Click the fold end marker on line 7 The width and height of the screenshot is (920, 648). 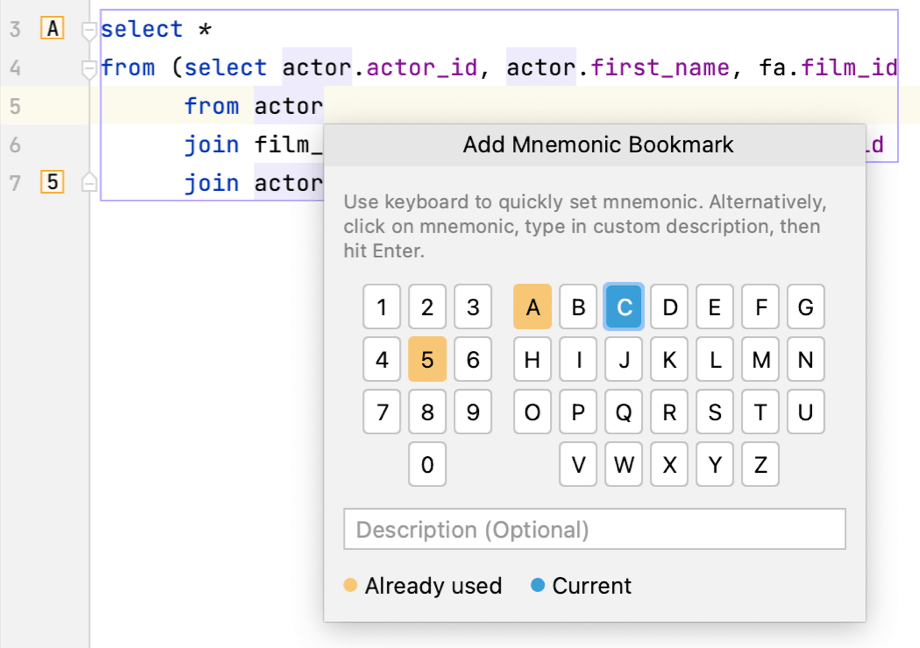coord(89,183)
